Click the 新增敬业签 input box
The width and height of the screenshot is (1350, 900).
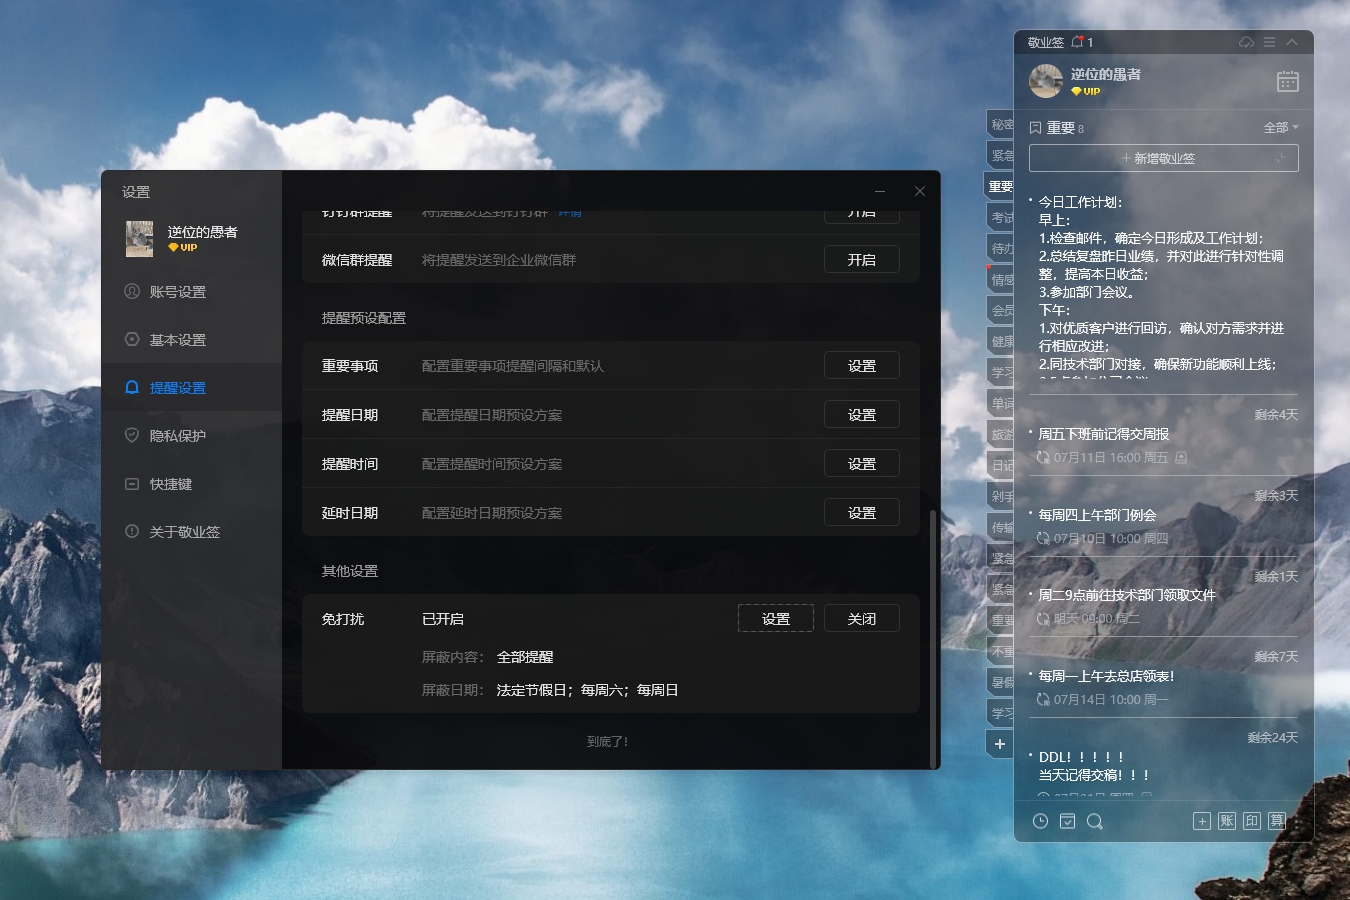point(1164,158)
